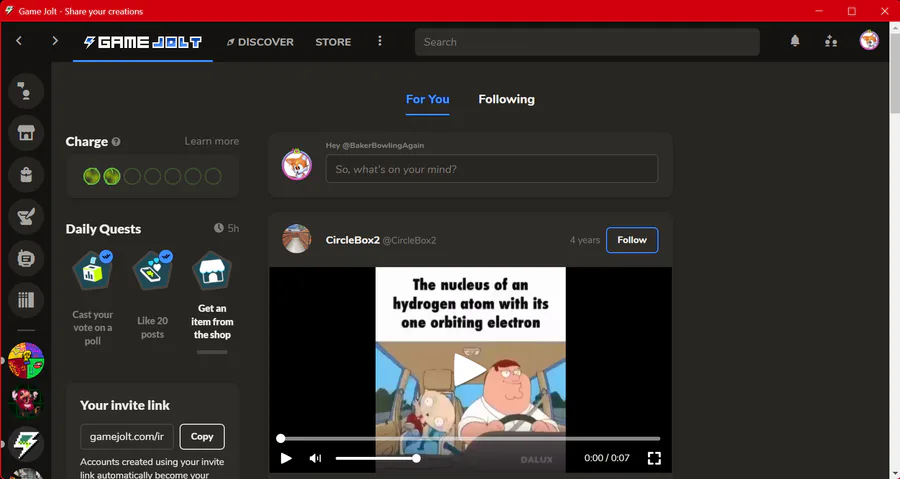Open the robot-face icon in sidebar

pos(26,259)
